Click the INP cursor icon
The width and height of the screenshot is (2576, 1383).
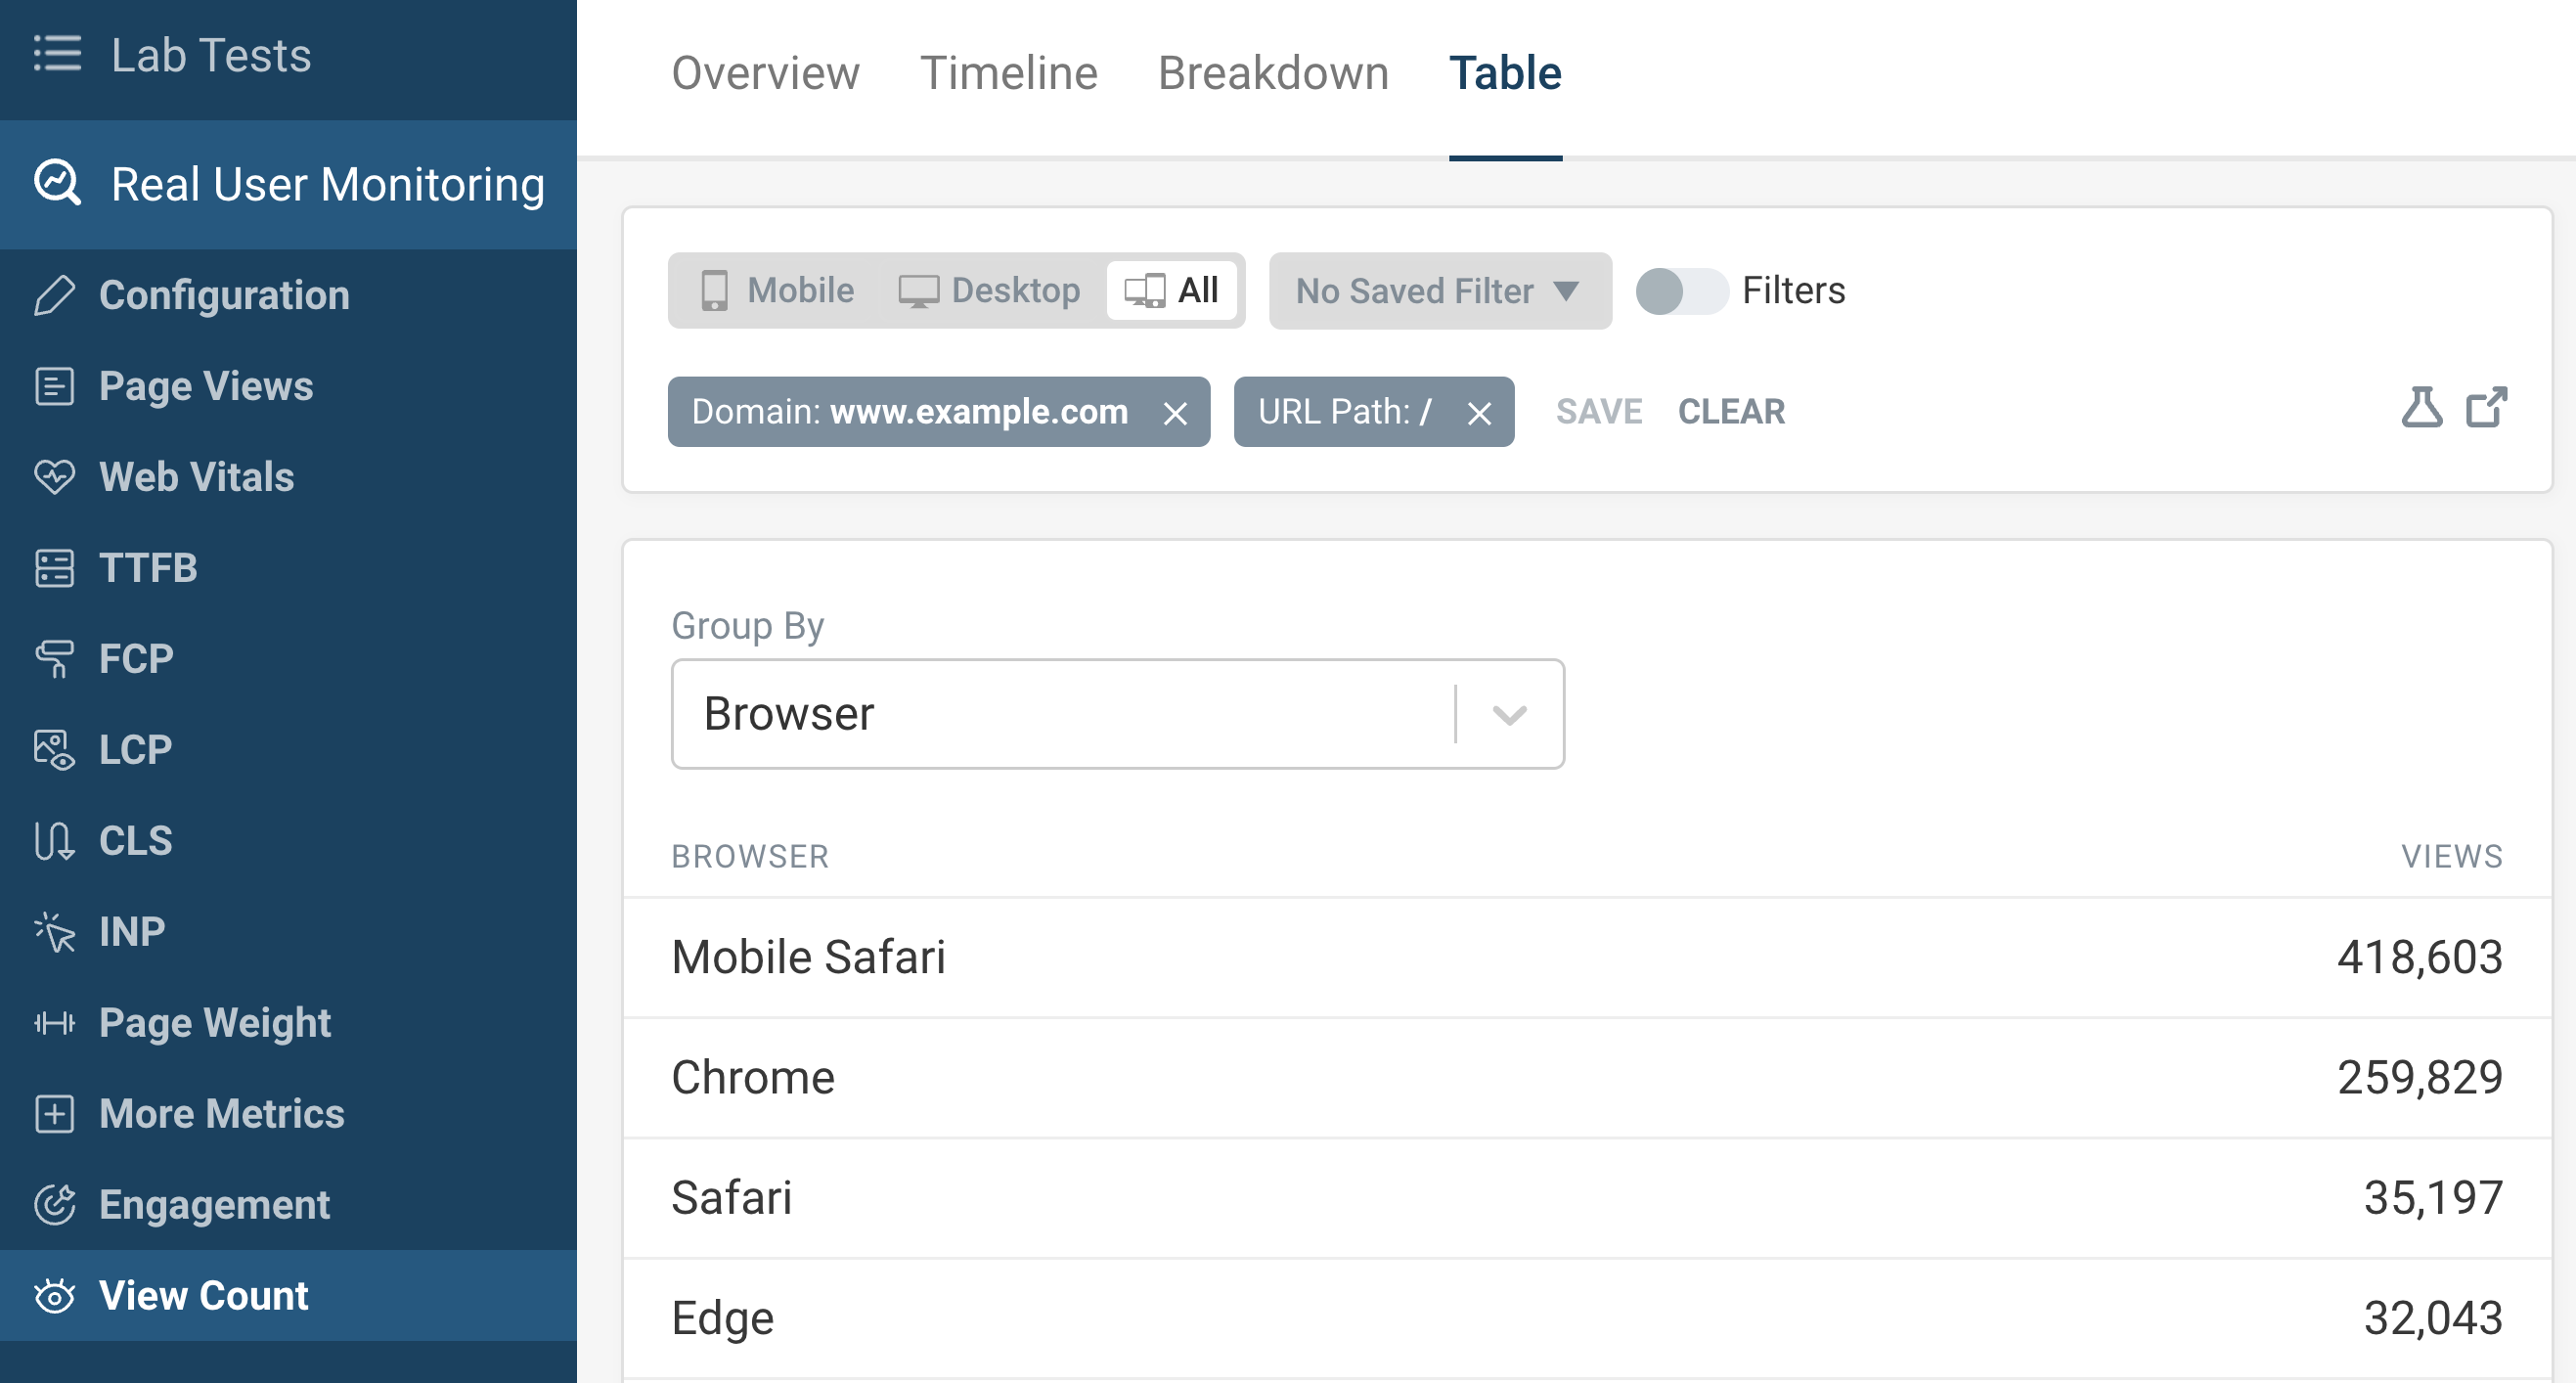51,930
